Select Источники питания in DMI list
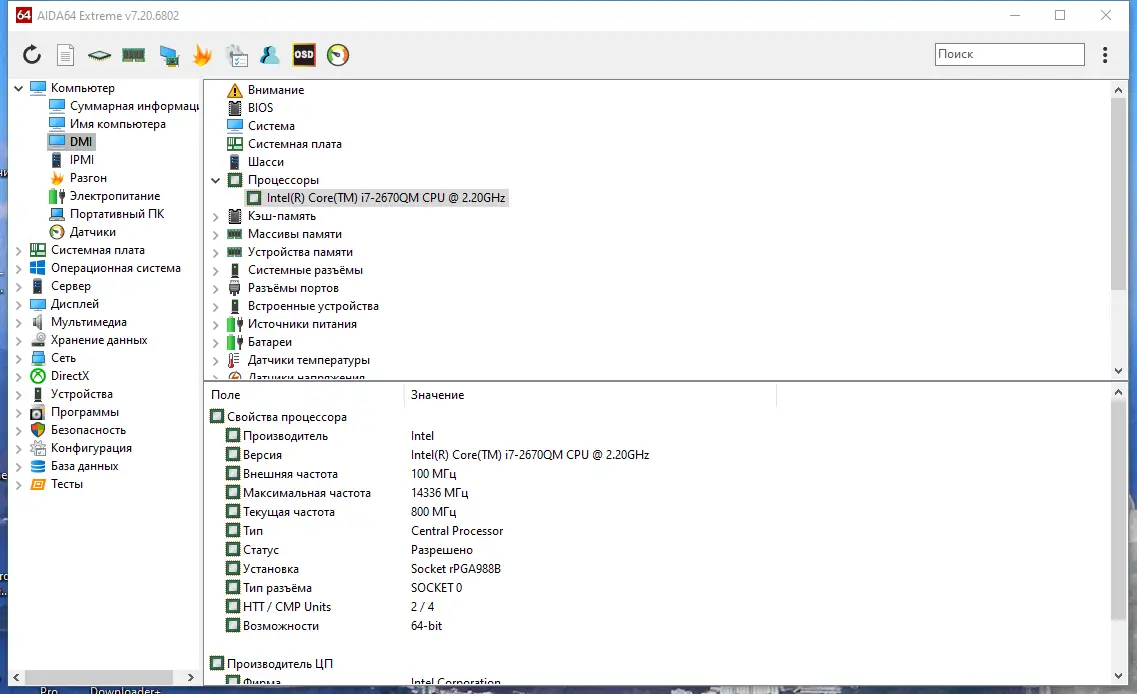 pos(302,324)
